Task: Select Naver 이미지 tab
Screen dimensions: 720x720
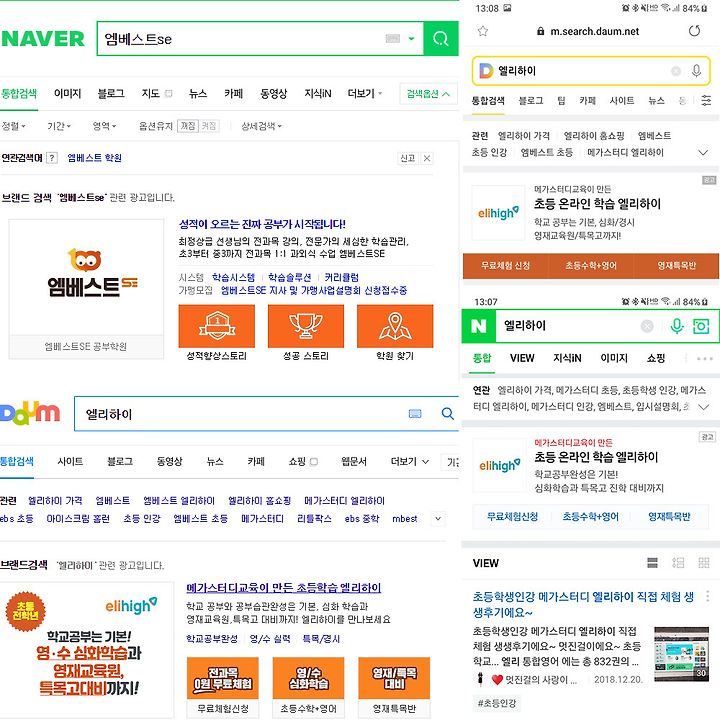Action: click(68, 94)
